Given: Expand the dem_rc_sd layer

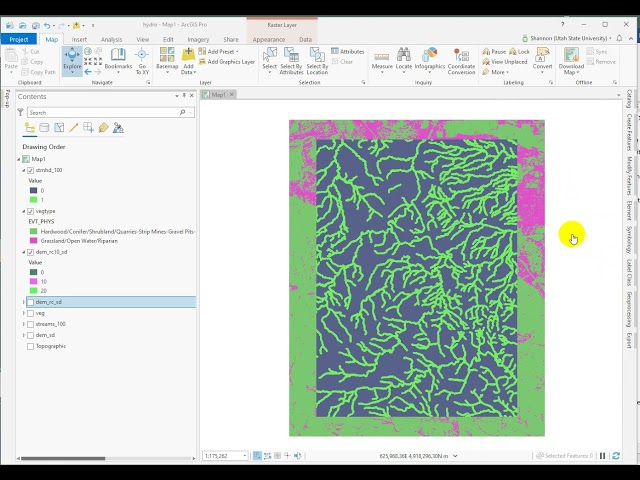Looking at the screenshot, I should 24,302.
